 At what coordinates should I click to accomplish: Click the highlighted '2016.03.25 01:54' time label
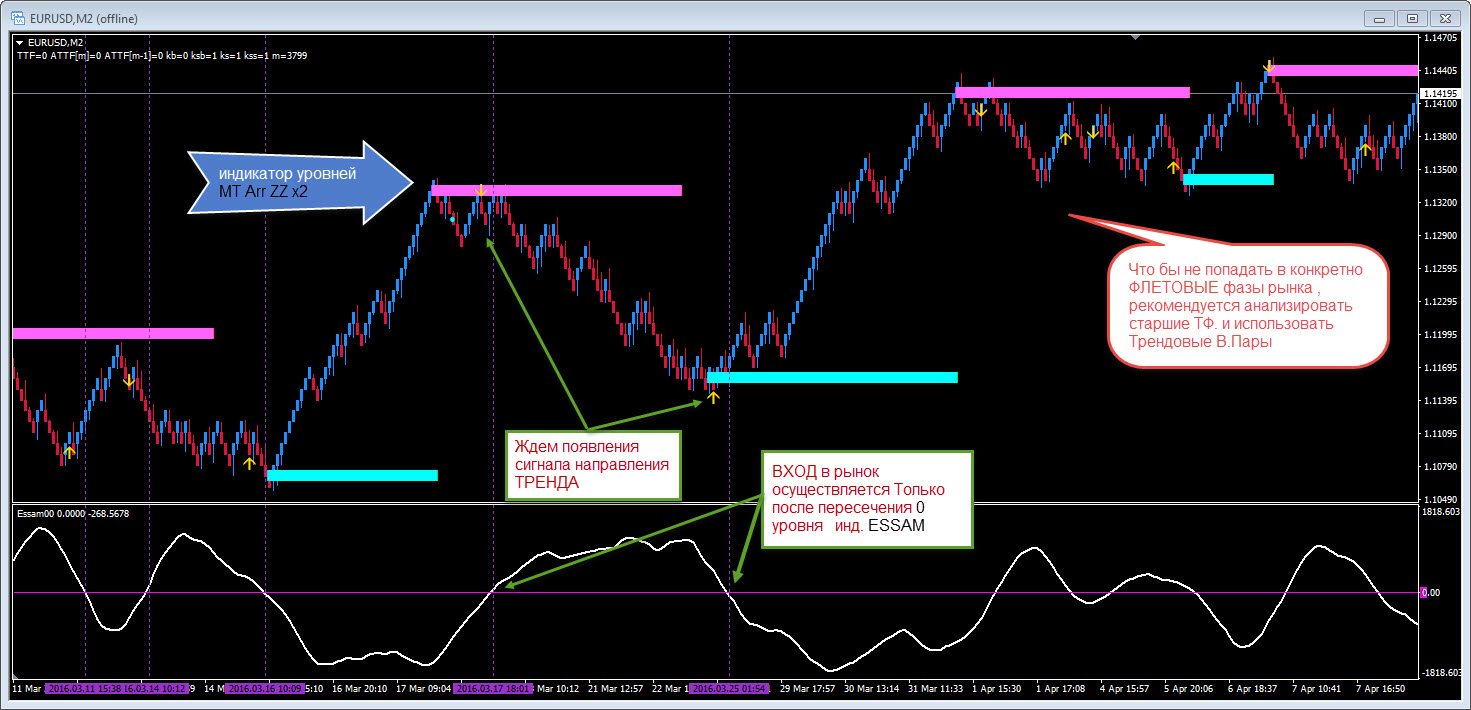coord(730,689)
